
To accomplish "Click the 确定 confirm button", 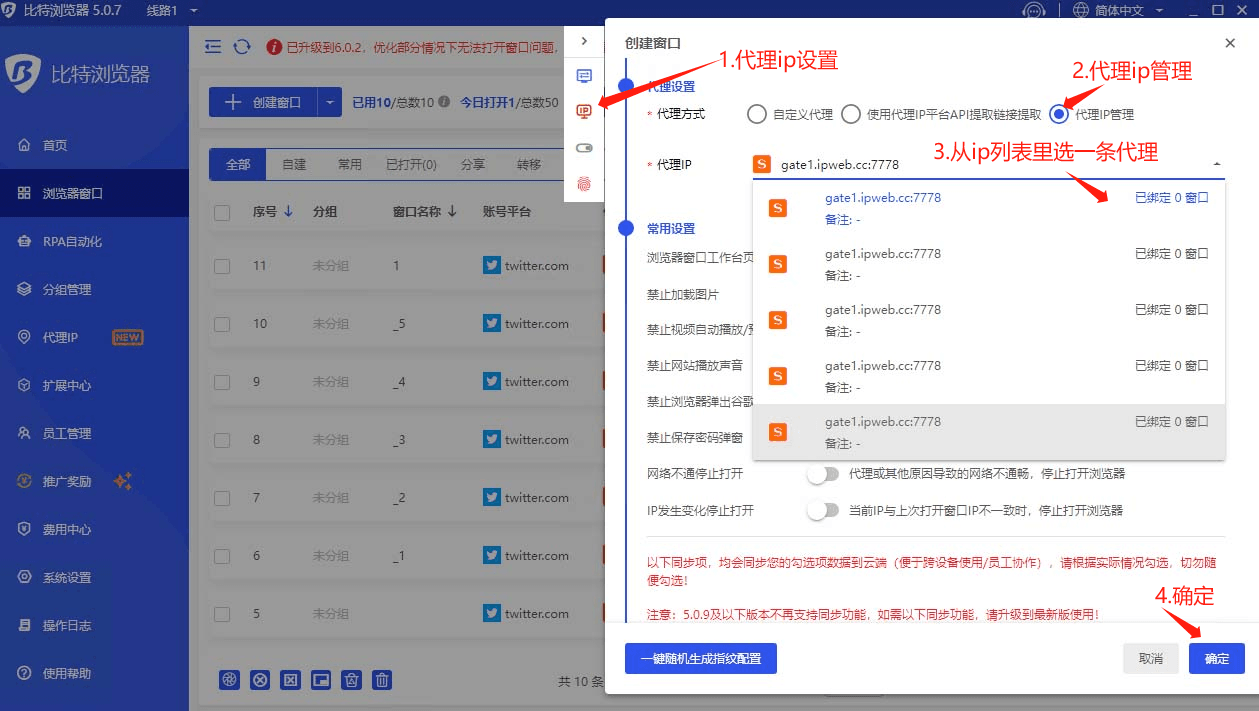I will pos(1216,658).
